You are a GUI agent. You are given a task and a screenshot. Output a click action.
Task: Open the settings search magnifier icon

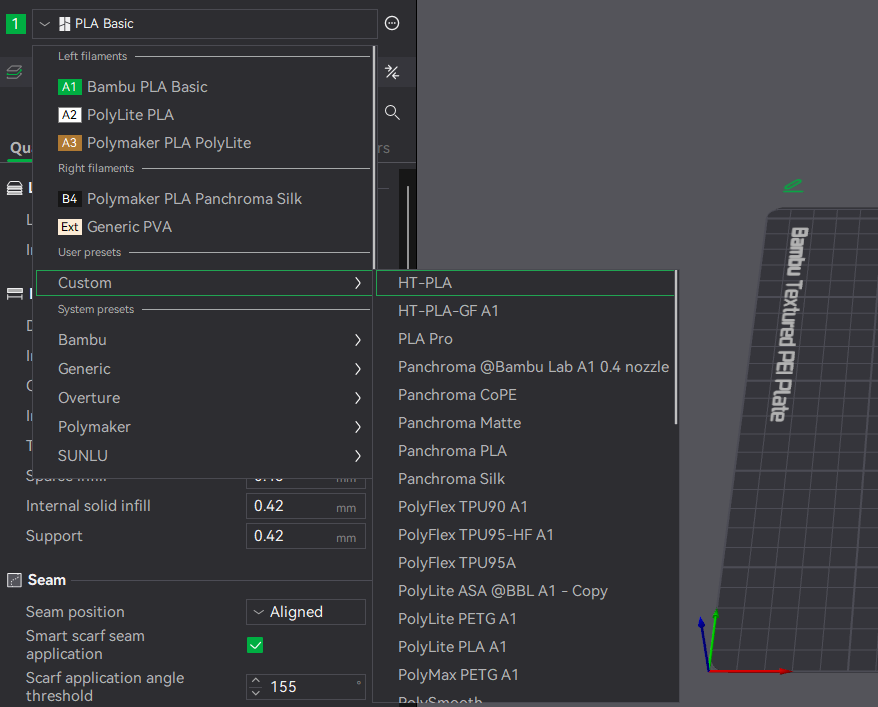[x=392, y=112]
